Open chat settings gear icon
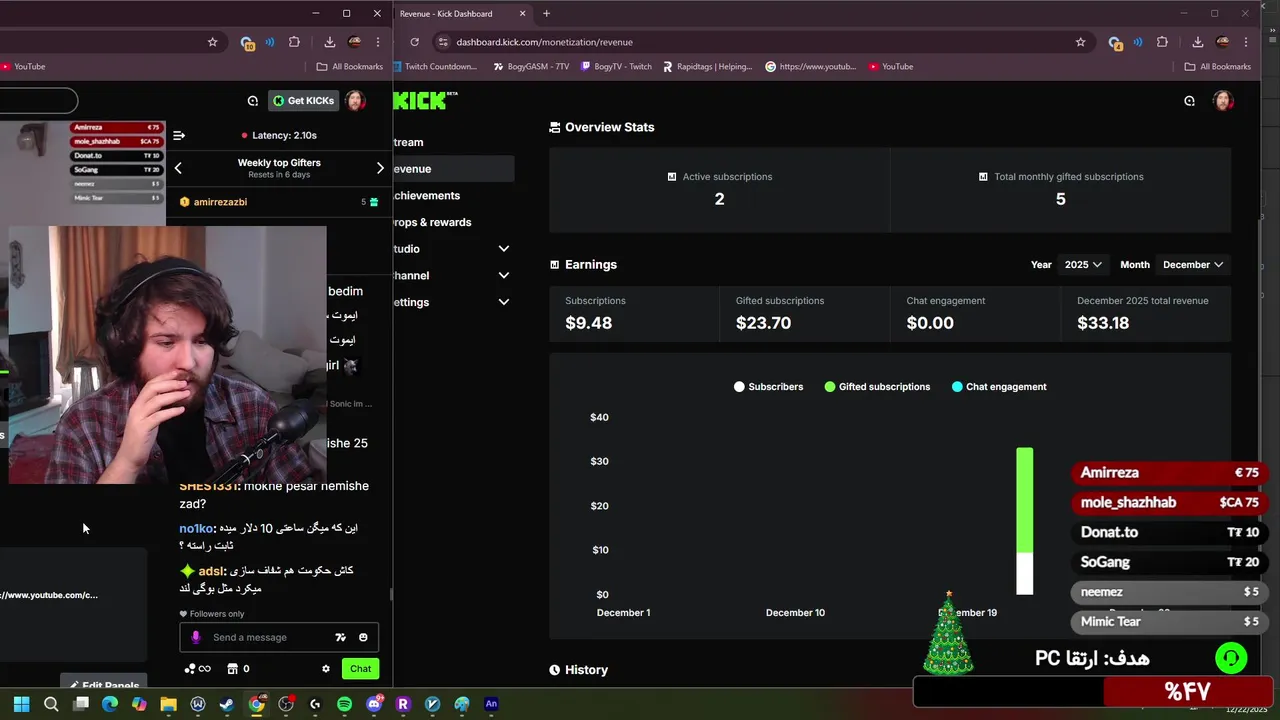1280x720 pixels. tap(325, 669)
